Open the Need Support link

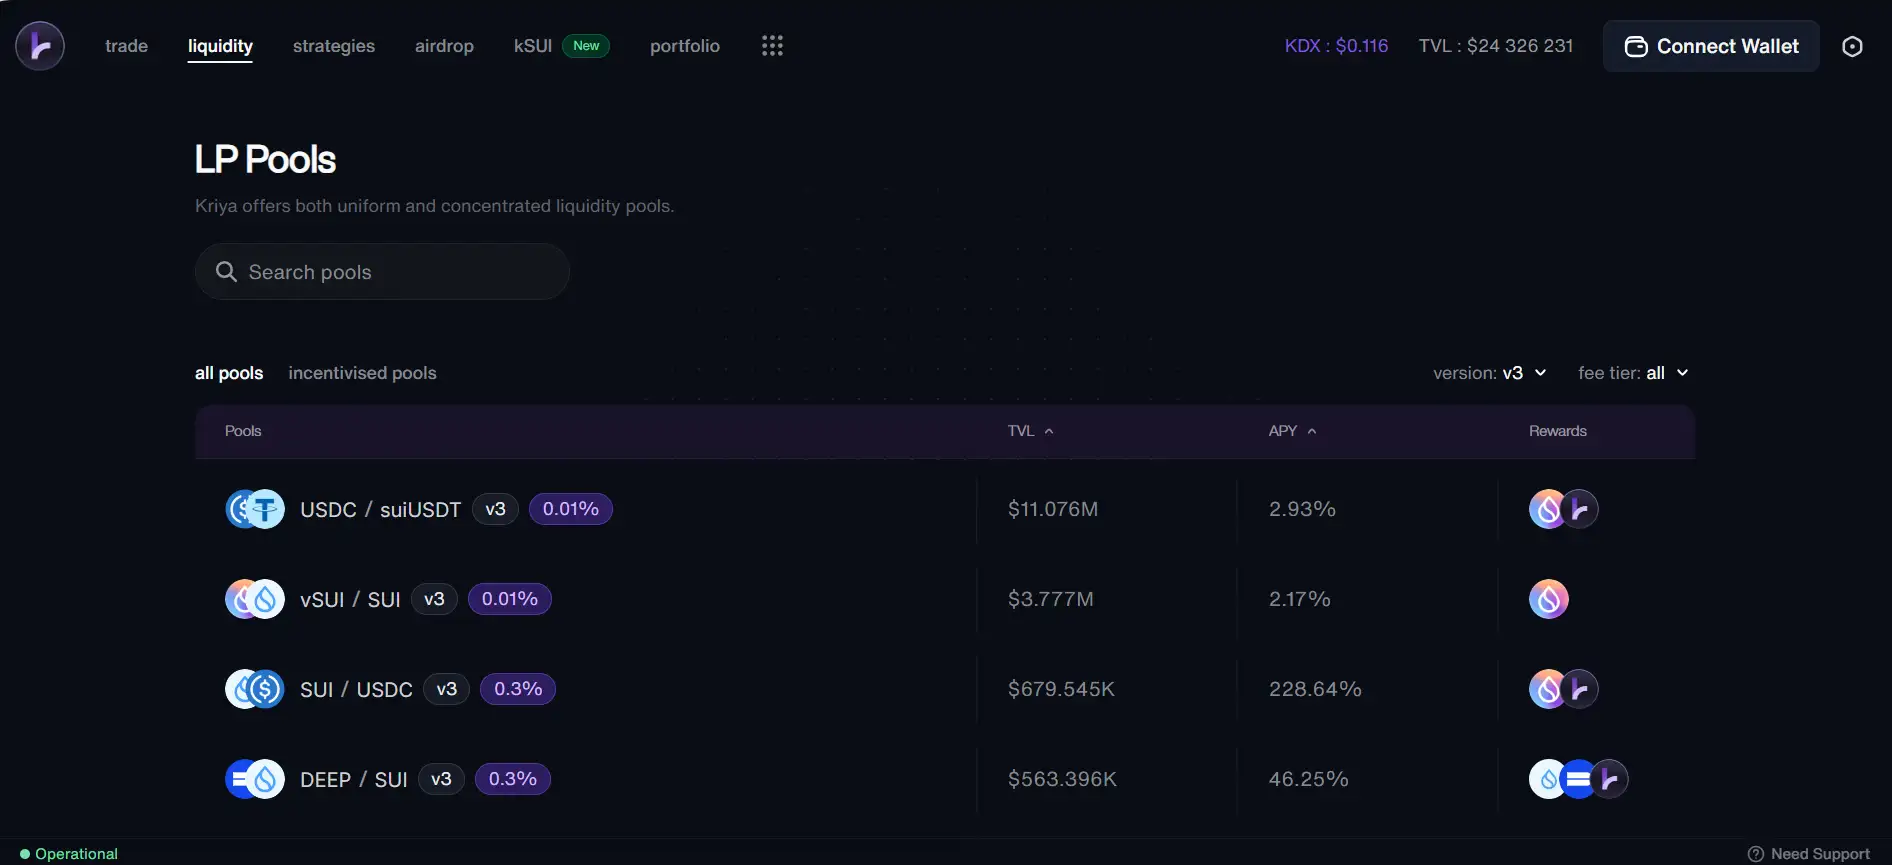[1809, 853]
